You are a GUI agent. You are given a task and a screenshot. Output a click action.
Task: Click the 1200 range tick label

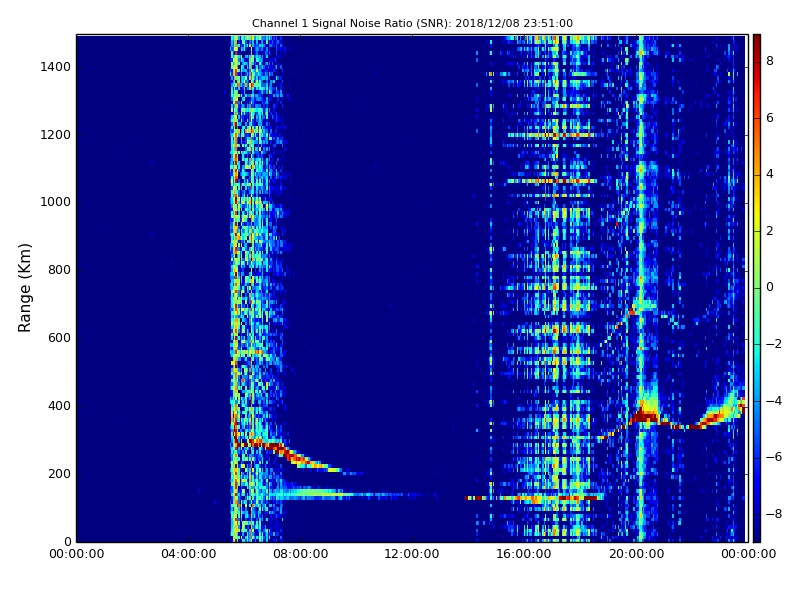(55, 135)
